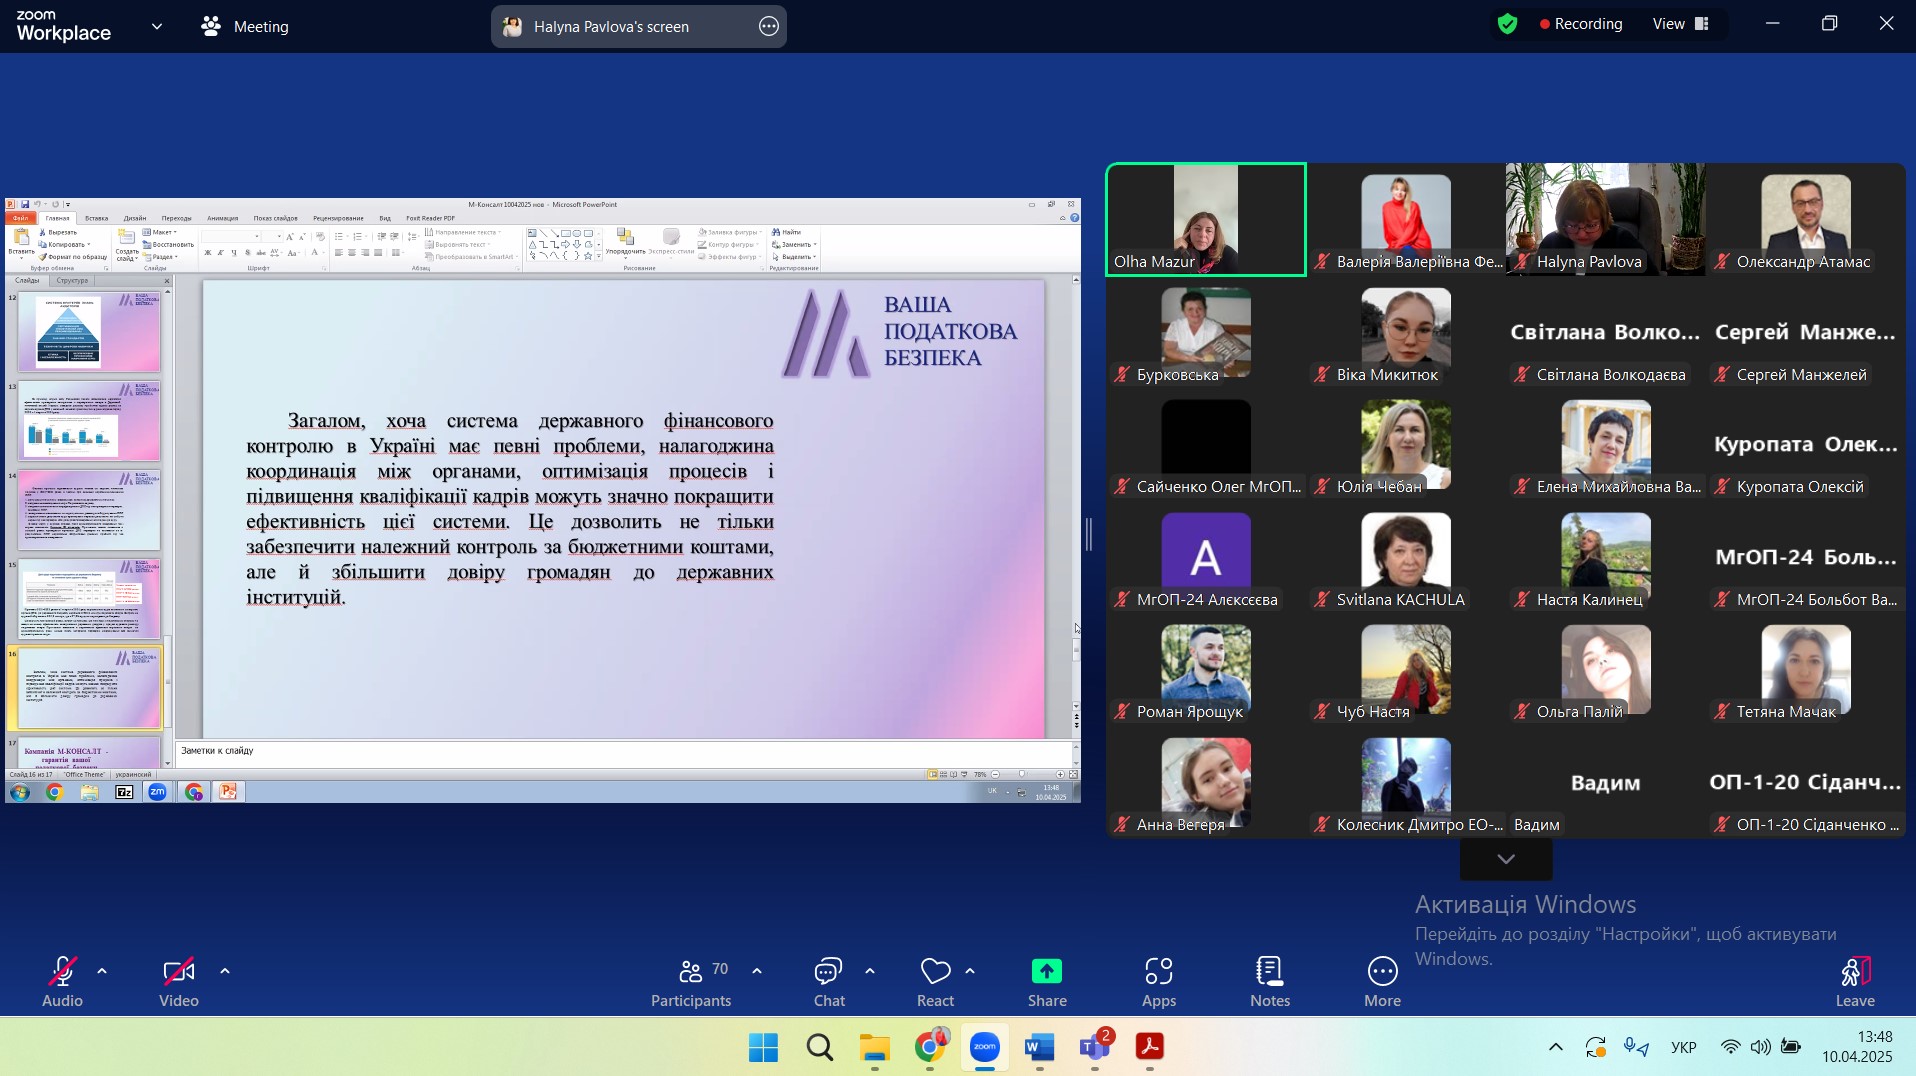Select Halyna Pavlova video tile
The height and width of the screenshot is (1076, 1916).
point(1606,219)
